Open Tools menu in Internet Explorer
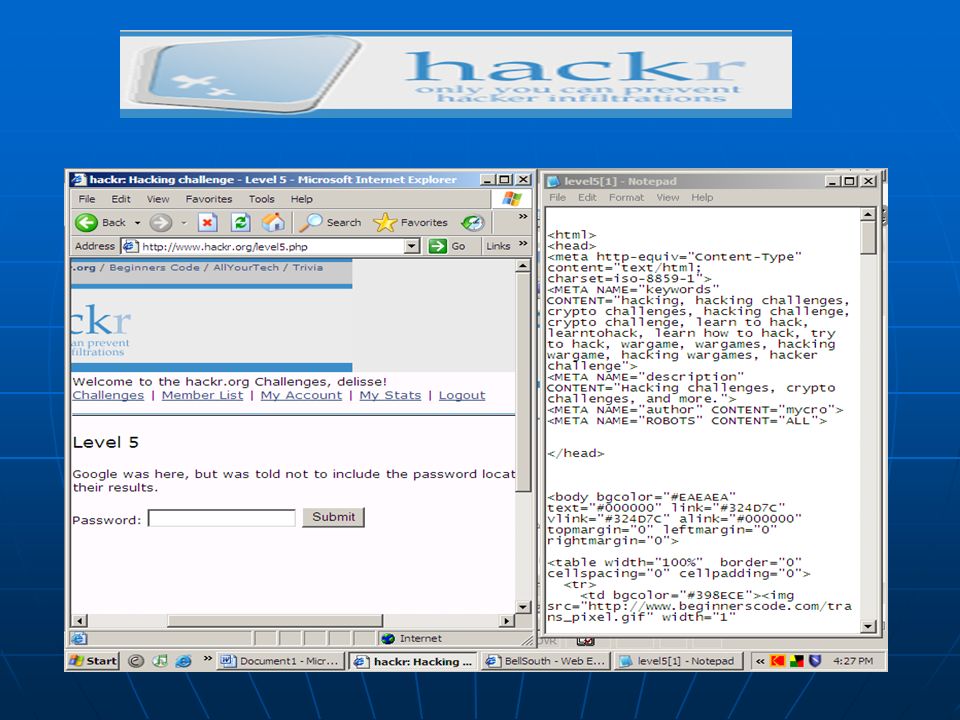Viewport: 960px width, 720px height. pyautogui.click(x=261, y=199)
